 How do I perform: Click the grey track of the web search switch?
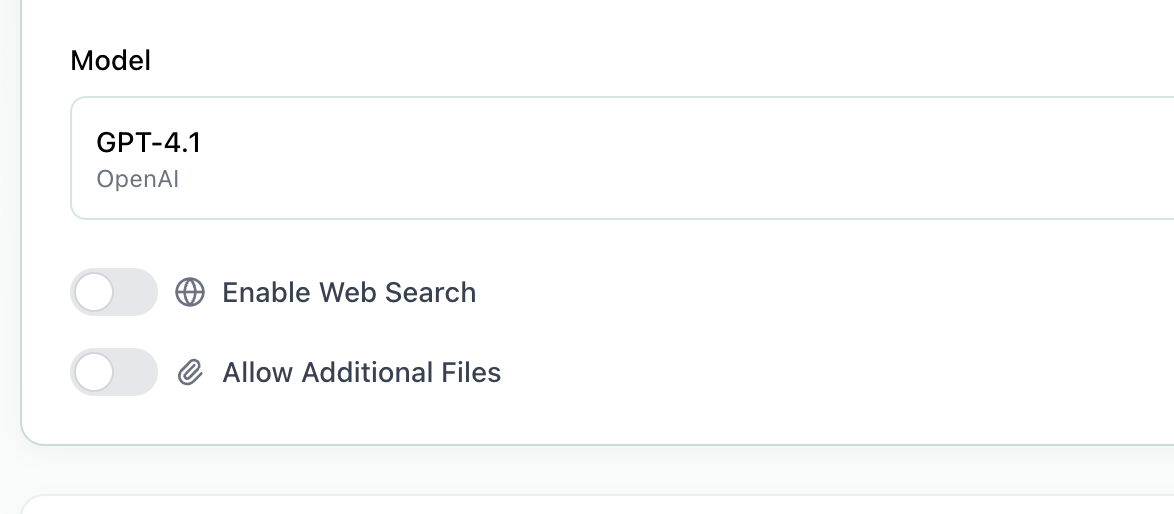(x=136, y=292)
